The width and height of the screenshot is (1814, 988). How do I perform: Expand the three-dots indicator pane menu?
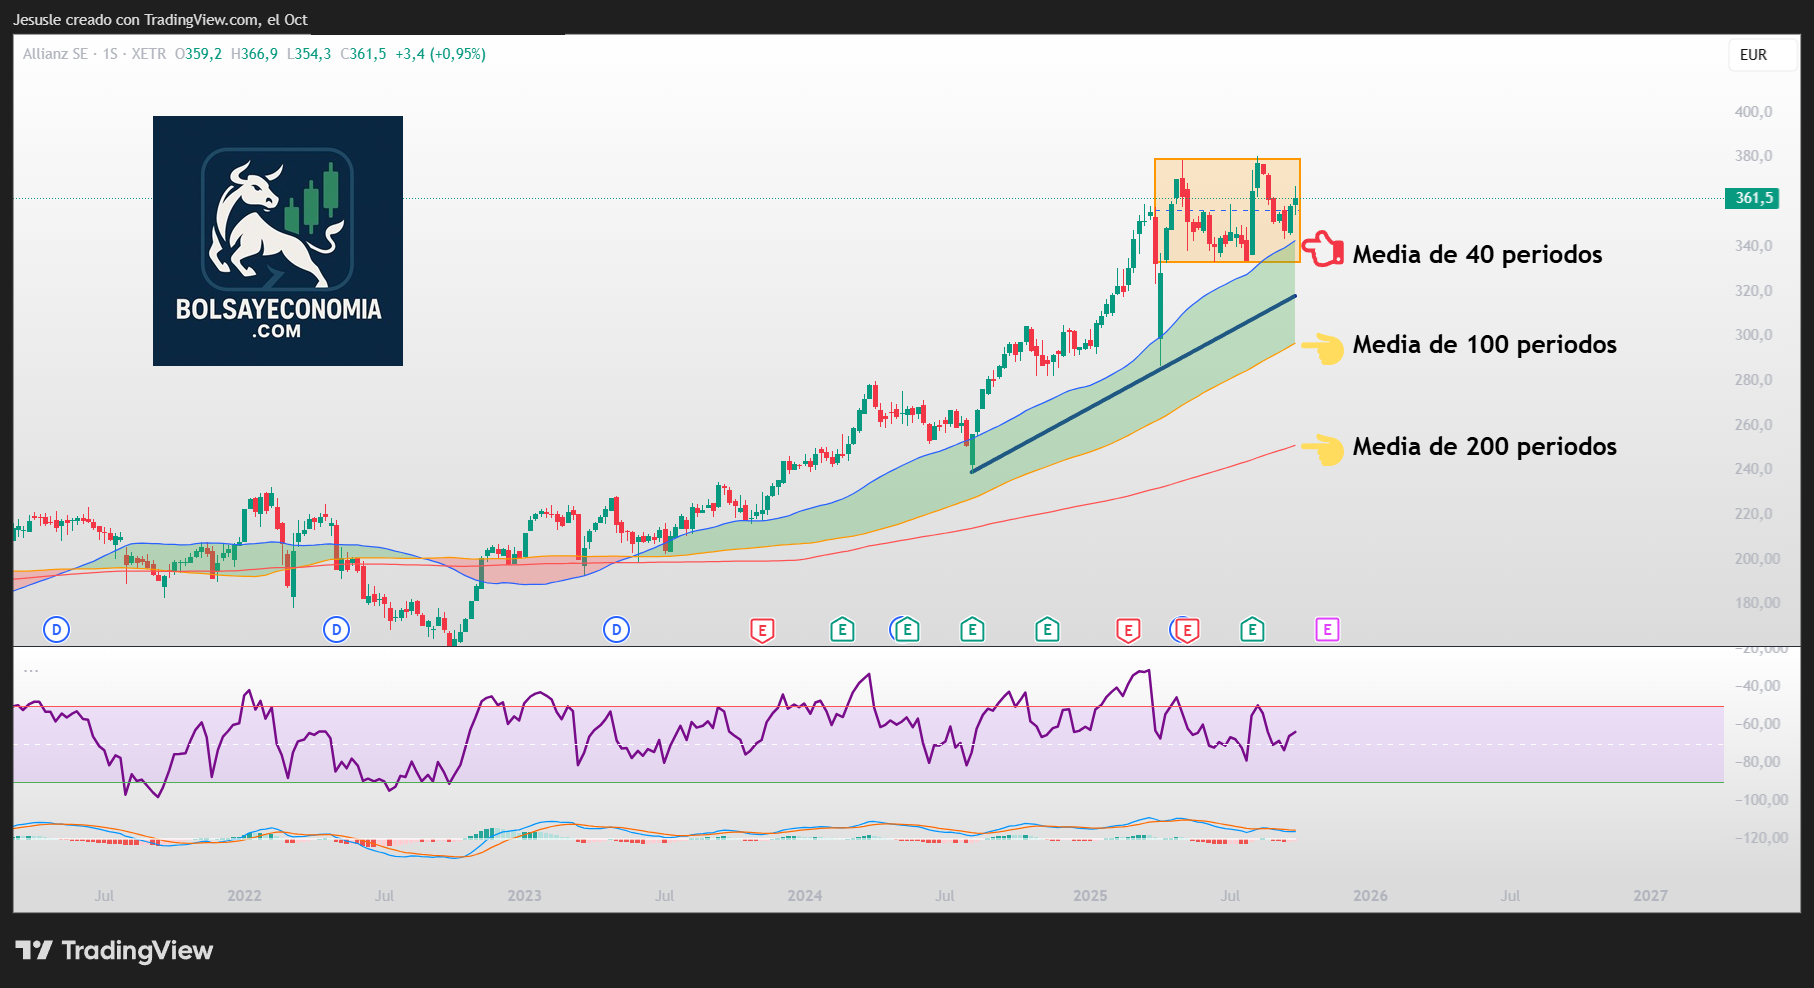[31, 670]
